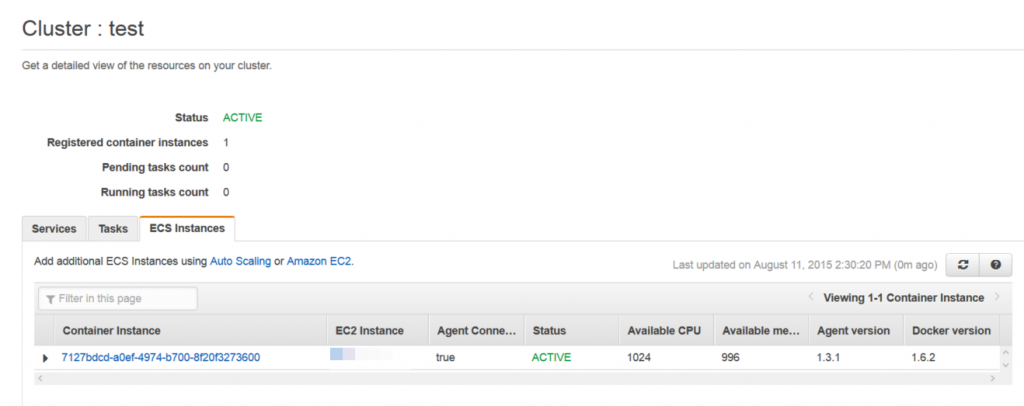This screenshot has height=406, width=1024.
Task: Open the Amazon EC2 link
Action: (319, 261)
